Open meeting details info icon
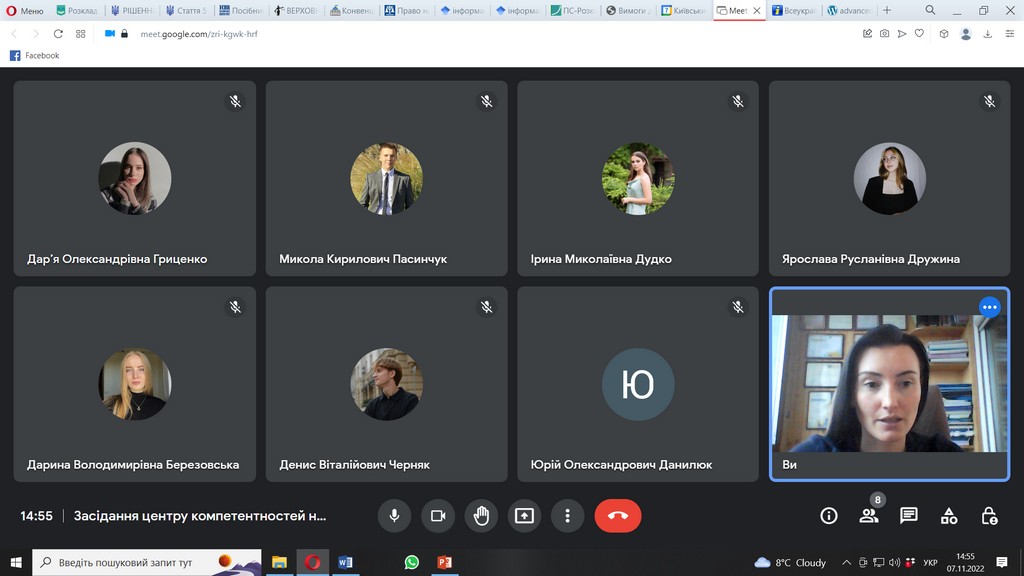Viewport: 1024px width, 576px height. pos(828,516)
